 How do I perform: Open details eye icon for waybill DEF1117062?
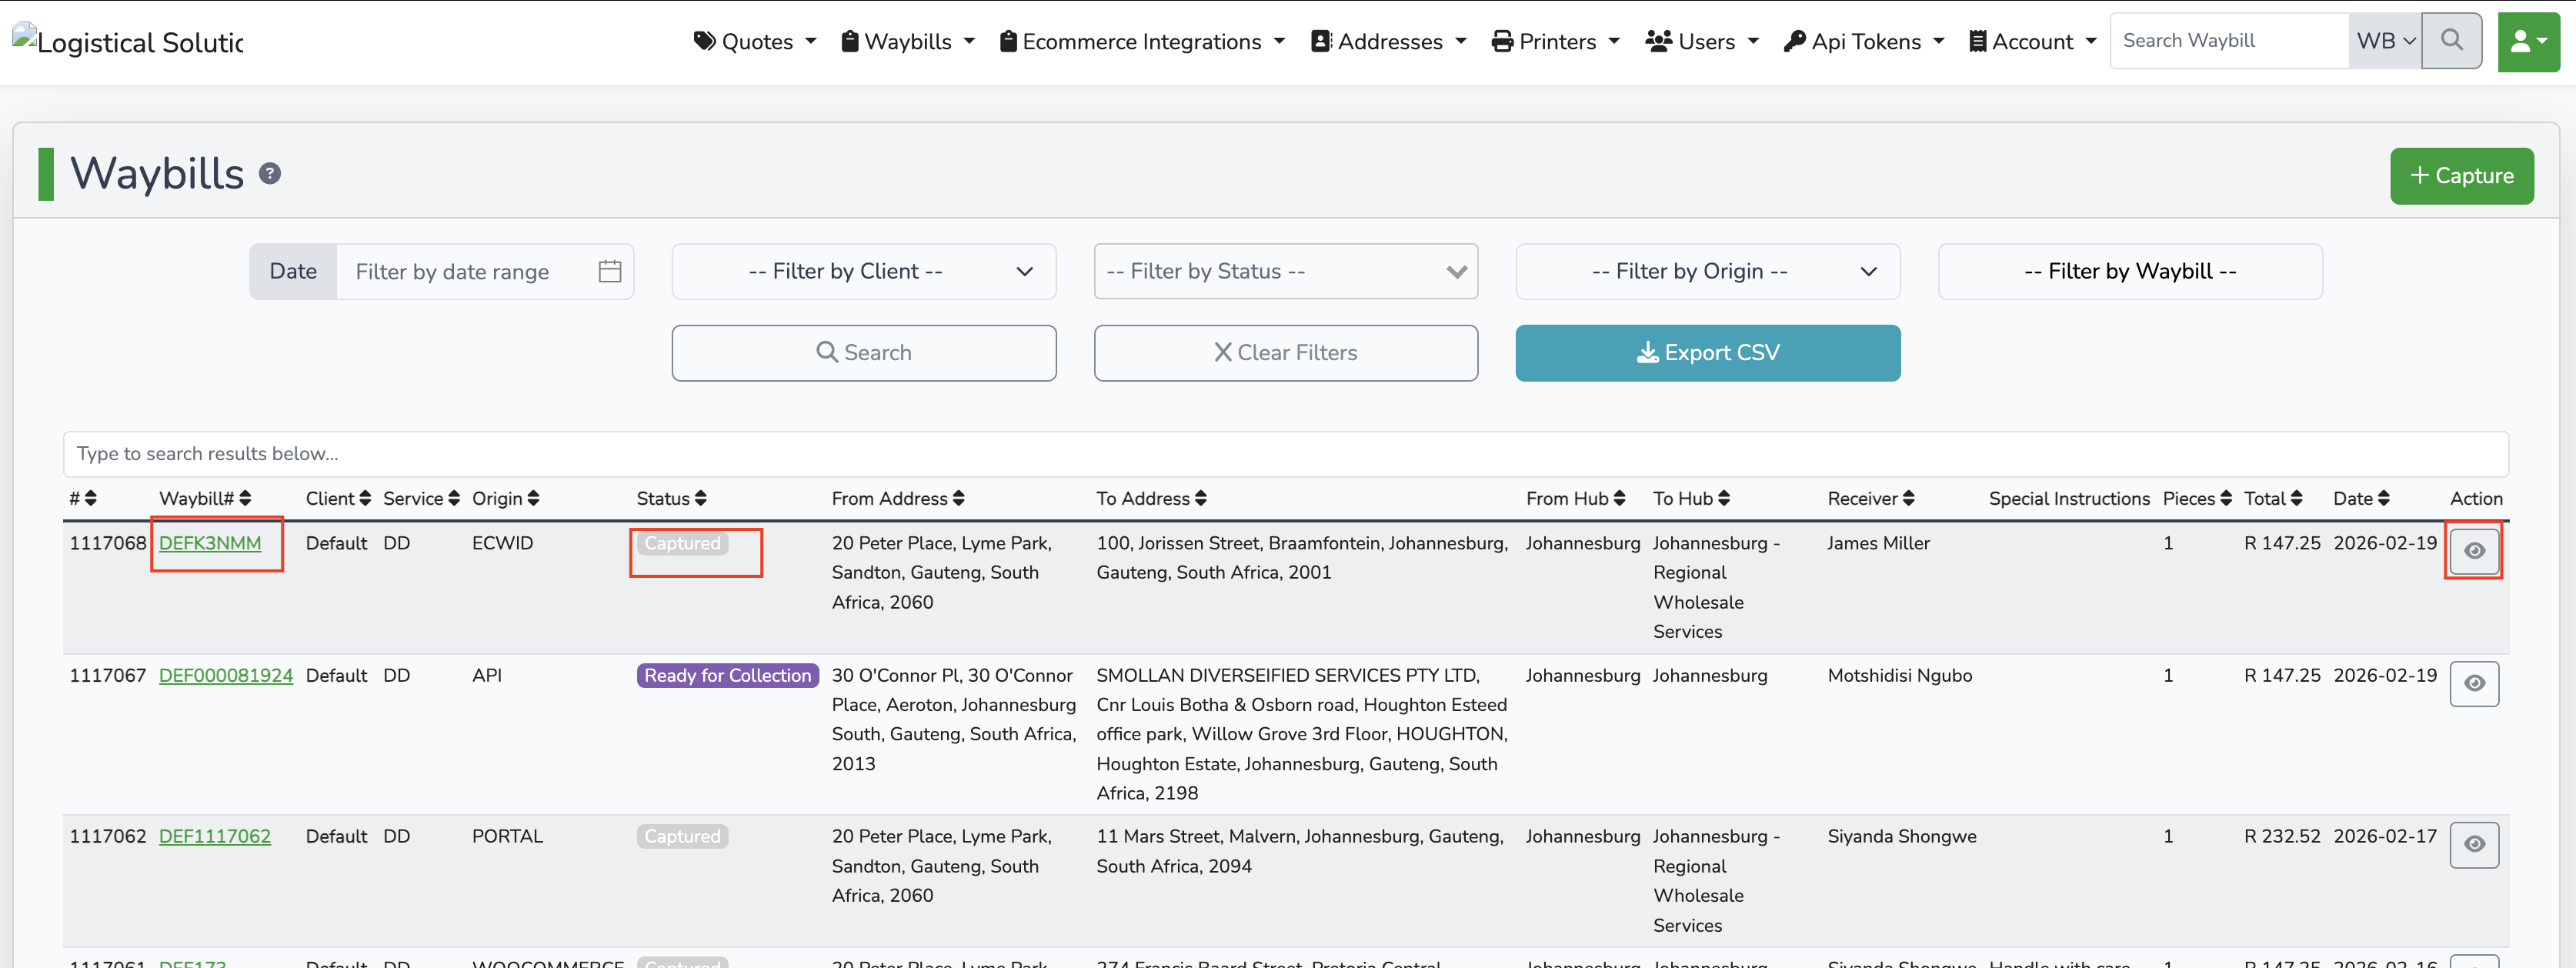click(2474, 844)
